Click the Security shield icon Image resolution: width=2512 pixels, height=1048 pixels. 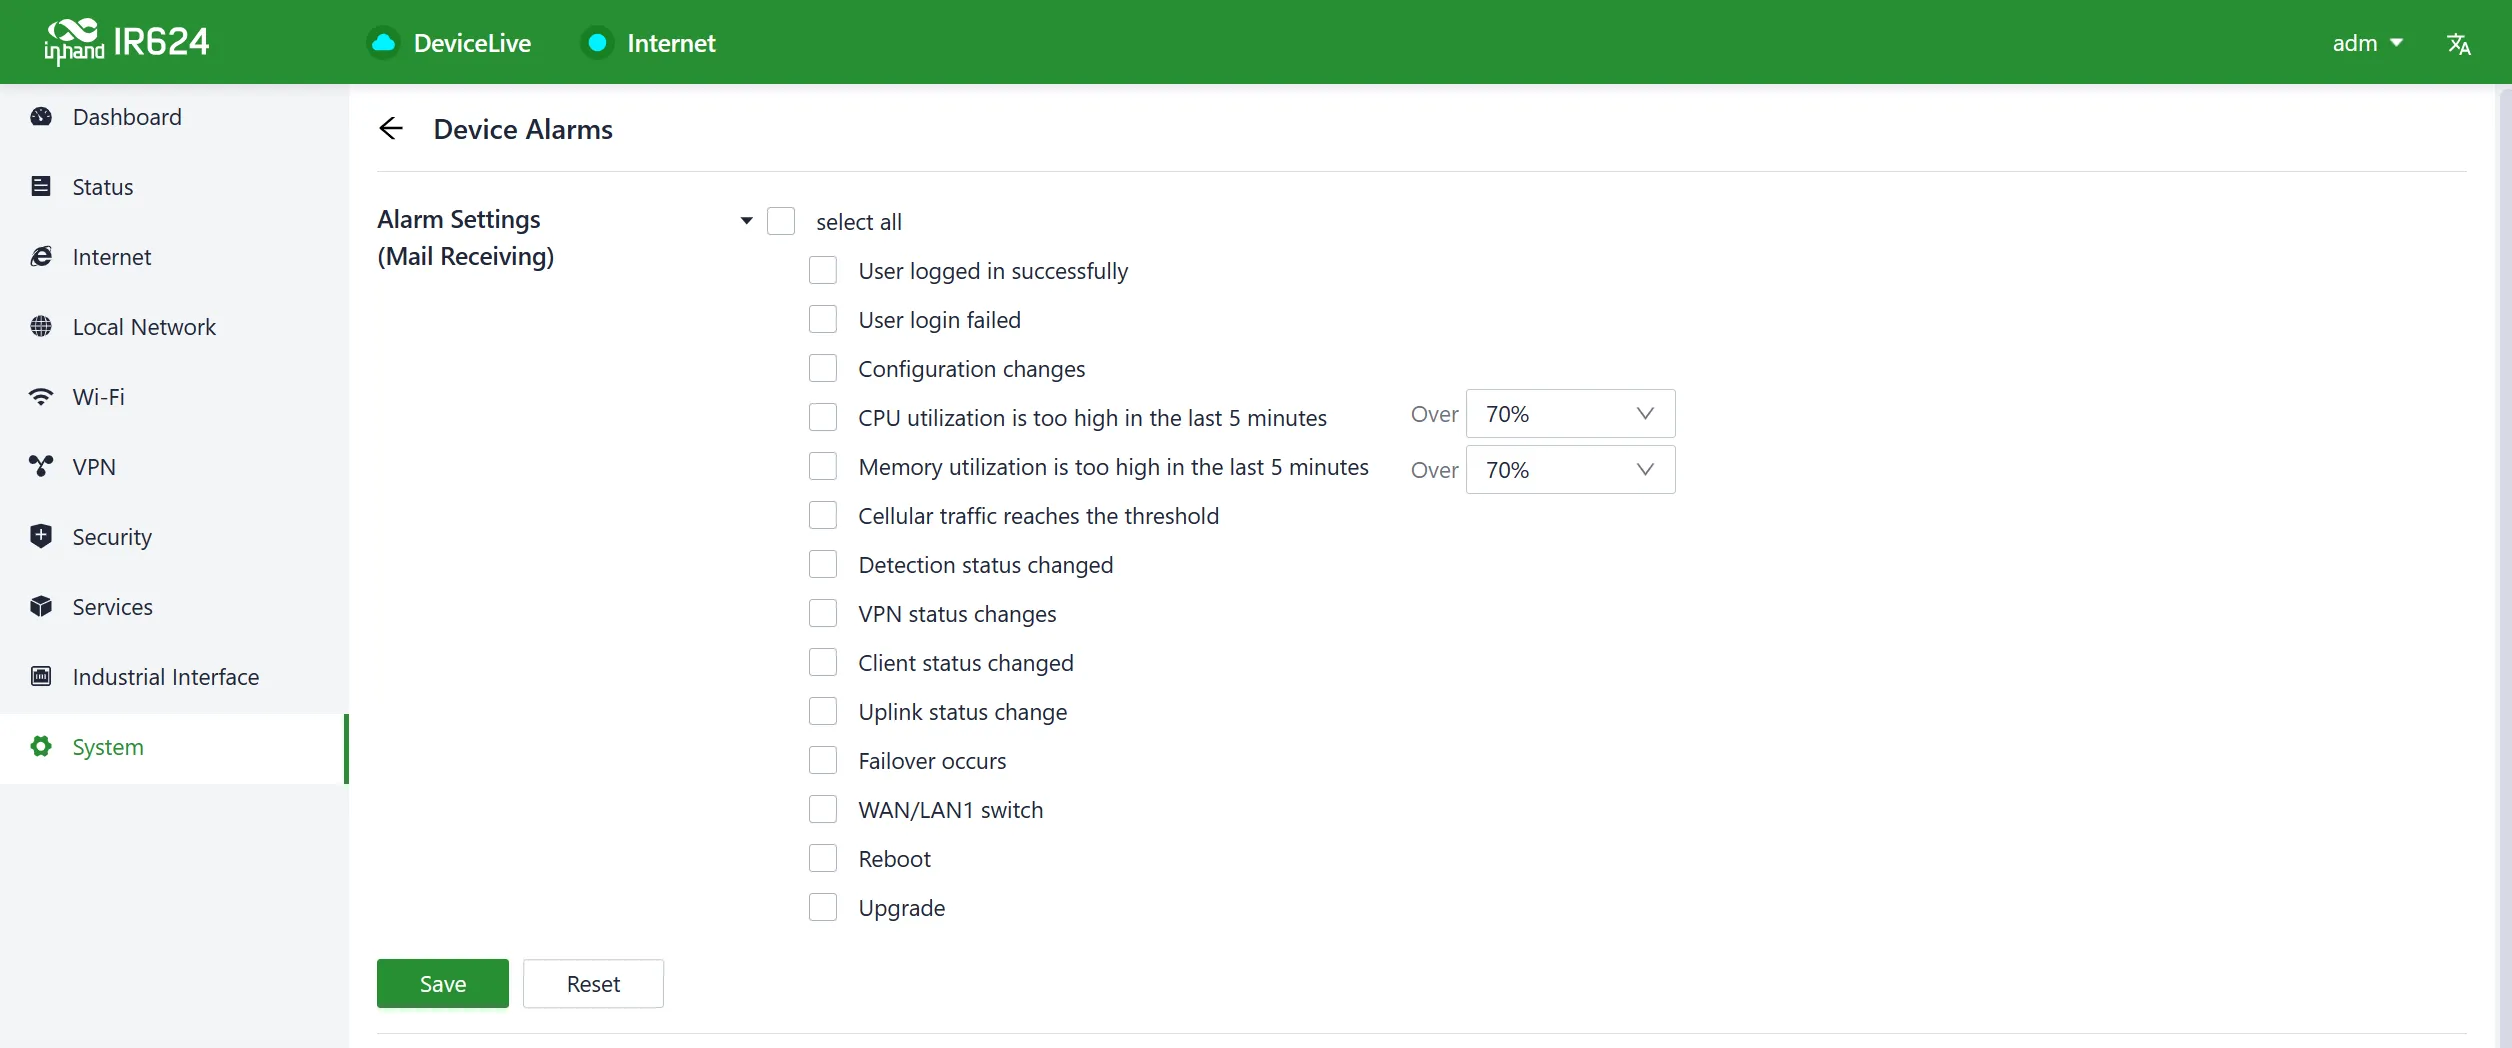coord(41,536)
